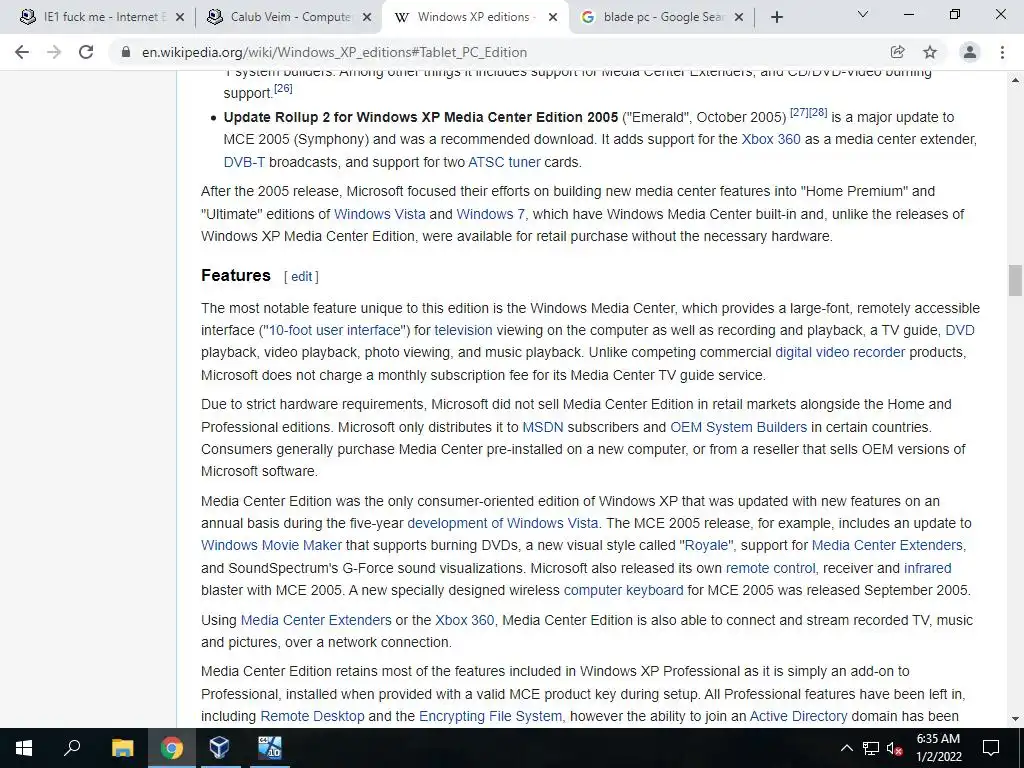The height and width of the screenshot is (768, 1024).
Task: Open the 'ATSC tuner' link
Action: pyautogui.click(x=504, y=162)
